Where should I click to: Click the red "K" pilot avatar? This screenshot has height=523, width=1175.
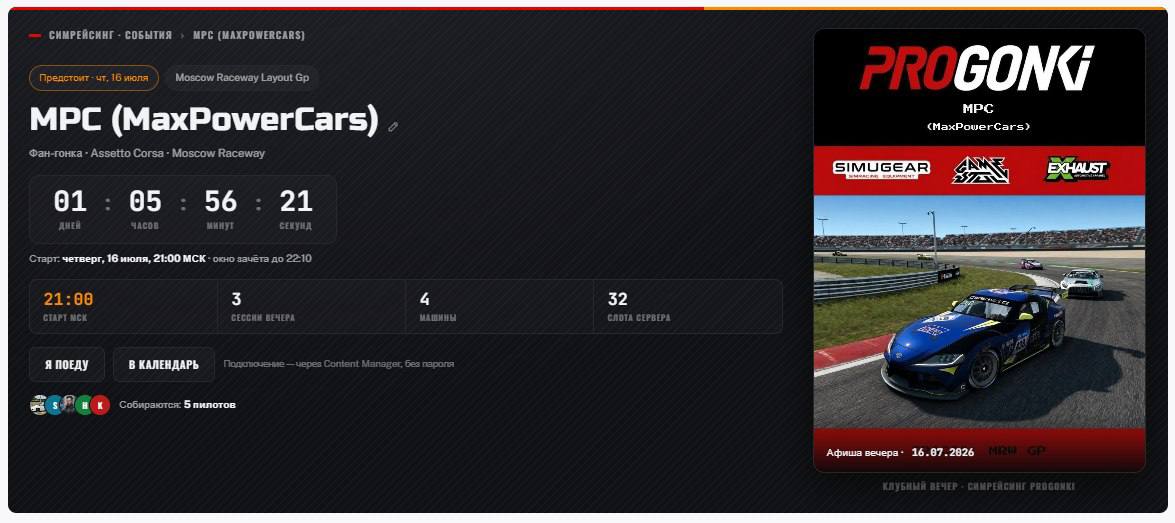click(x=100, y=405)
